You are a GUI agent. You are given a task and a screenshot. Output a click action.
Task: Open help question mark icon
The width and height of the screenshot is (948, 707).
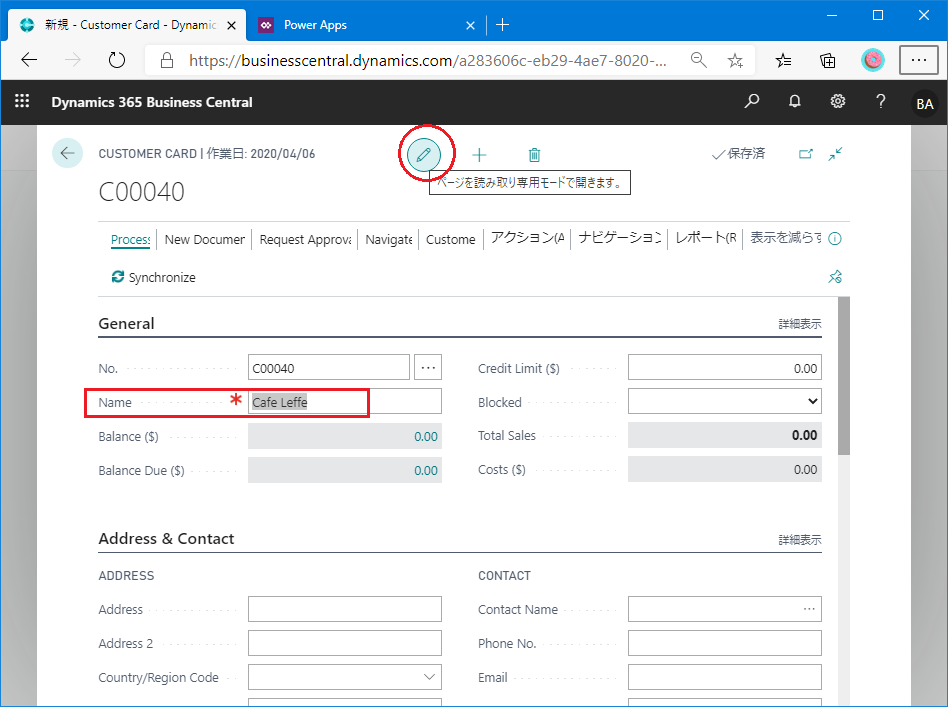(x=881, y=101)
